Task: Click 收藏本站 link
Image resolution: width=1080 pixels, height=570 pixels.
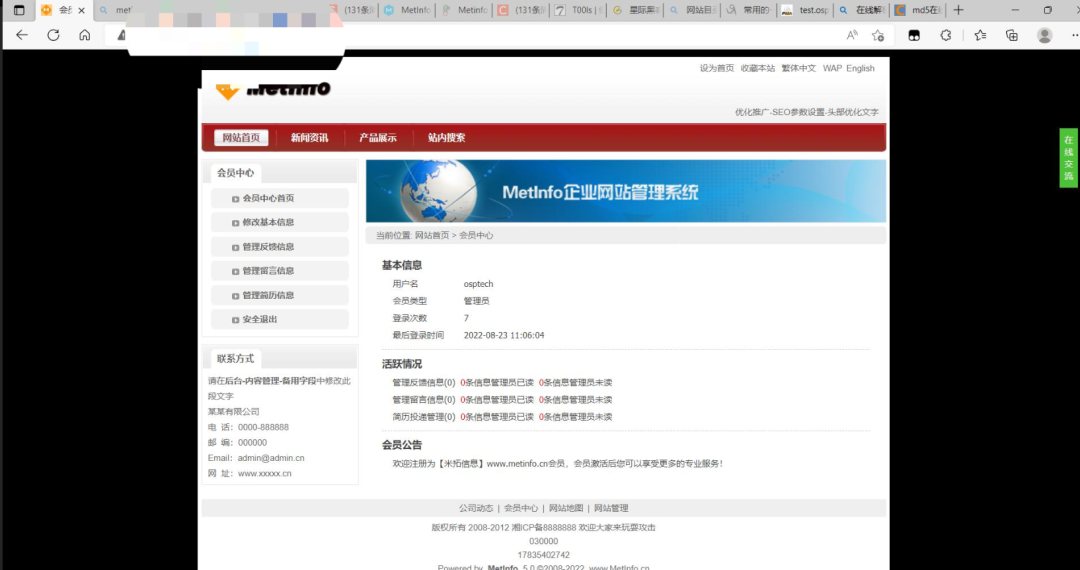Action: 758,68
